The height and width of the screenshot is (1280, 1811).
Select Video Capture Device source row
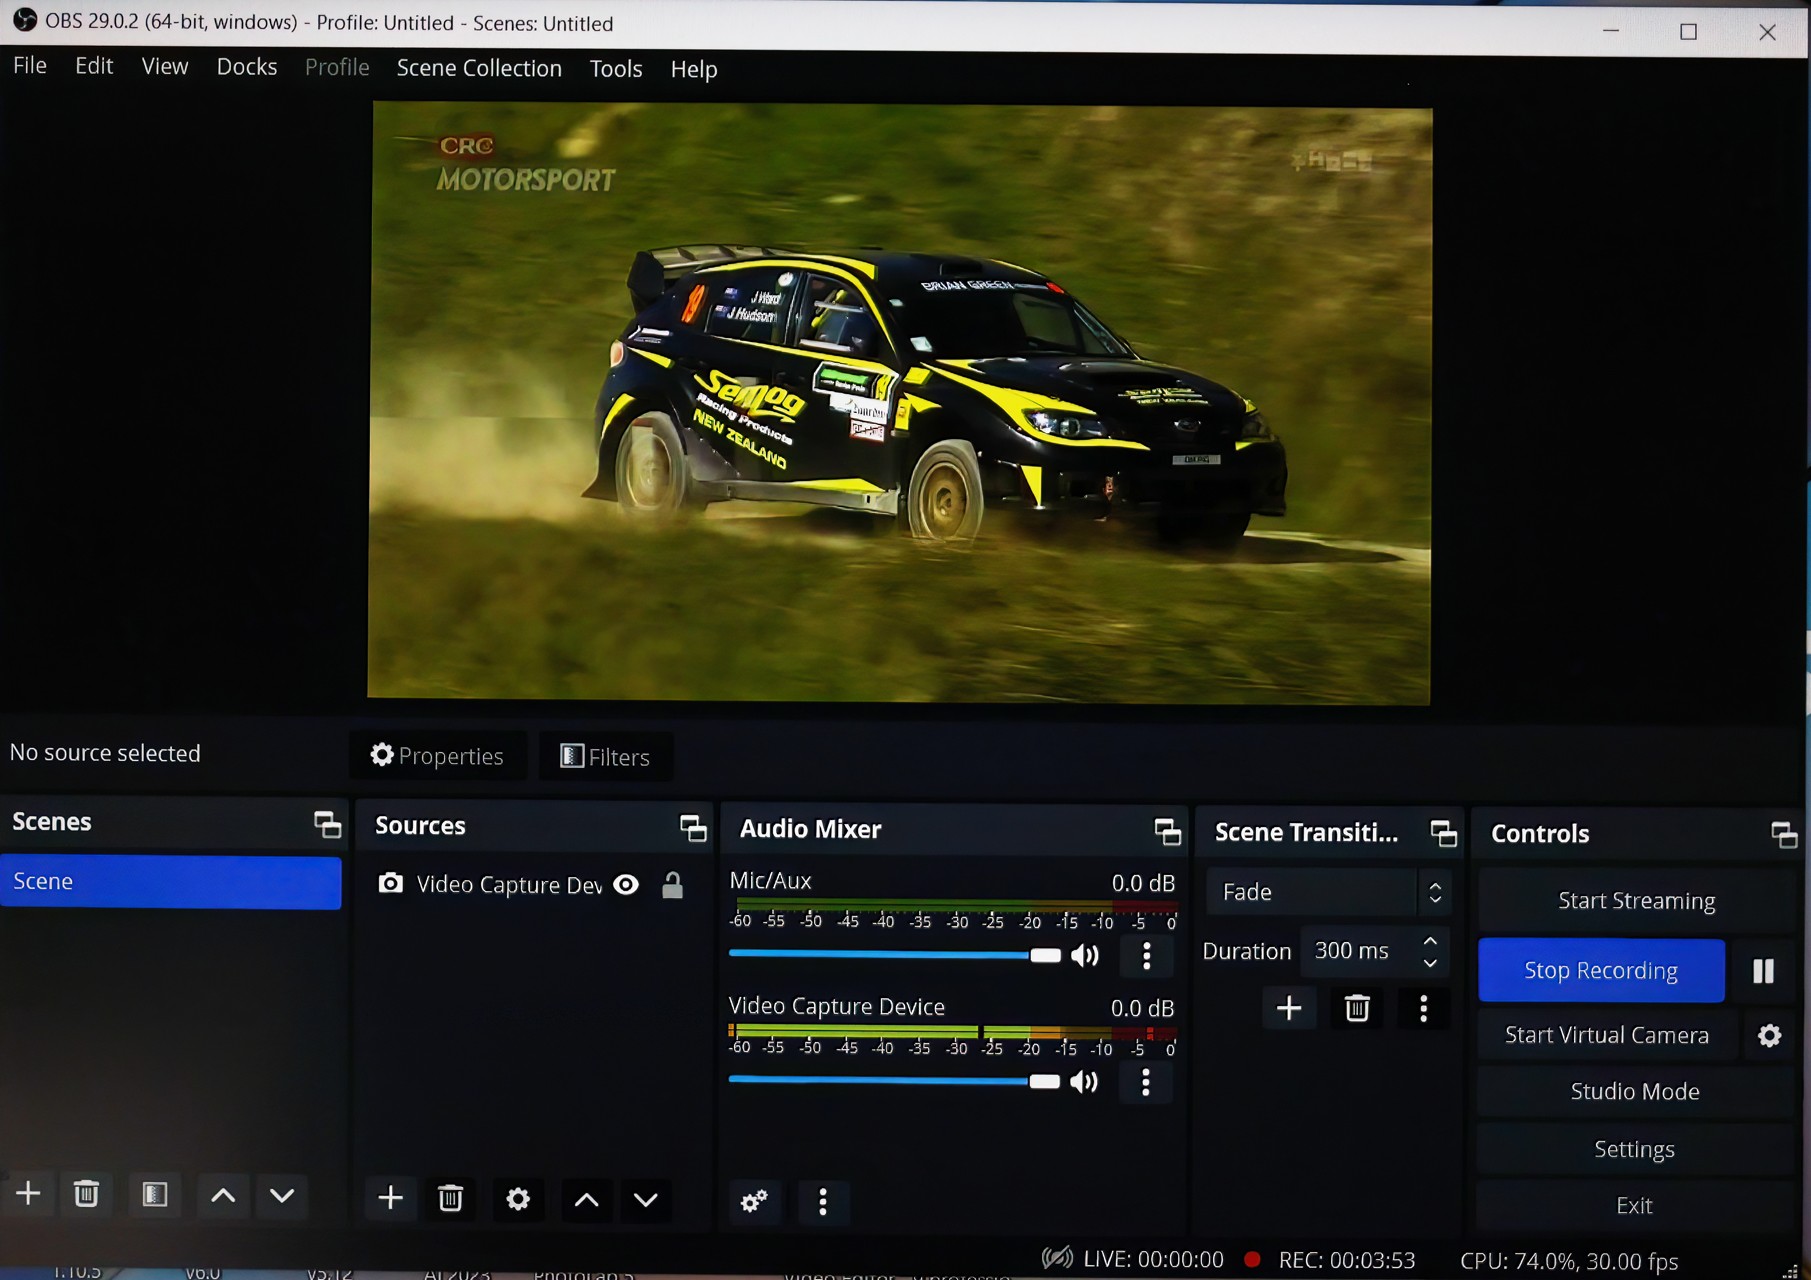pyautogui.click(x=532, y=885)
